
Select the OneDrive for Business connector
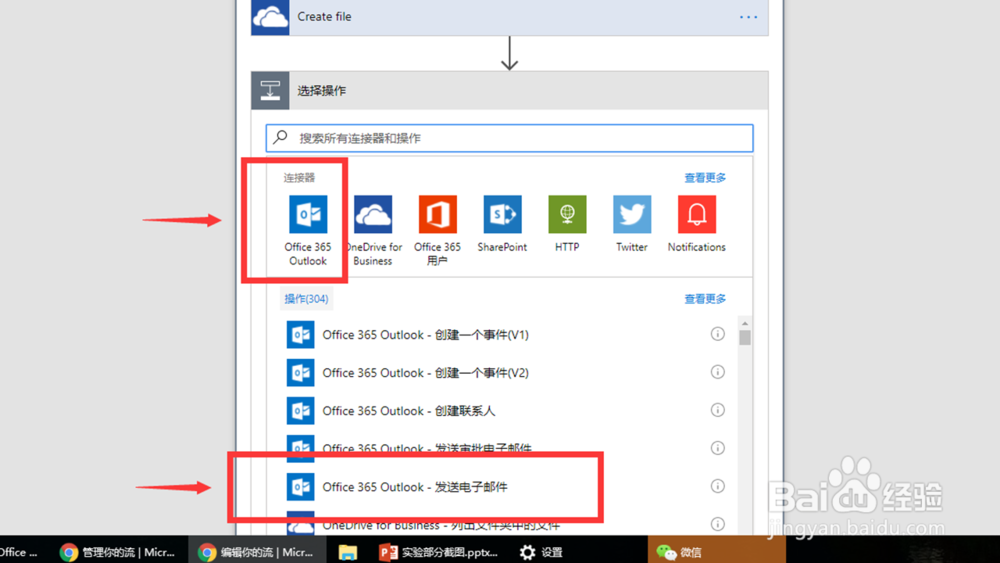pyautogui.click(x=373, y=230)
